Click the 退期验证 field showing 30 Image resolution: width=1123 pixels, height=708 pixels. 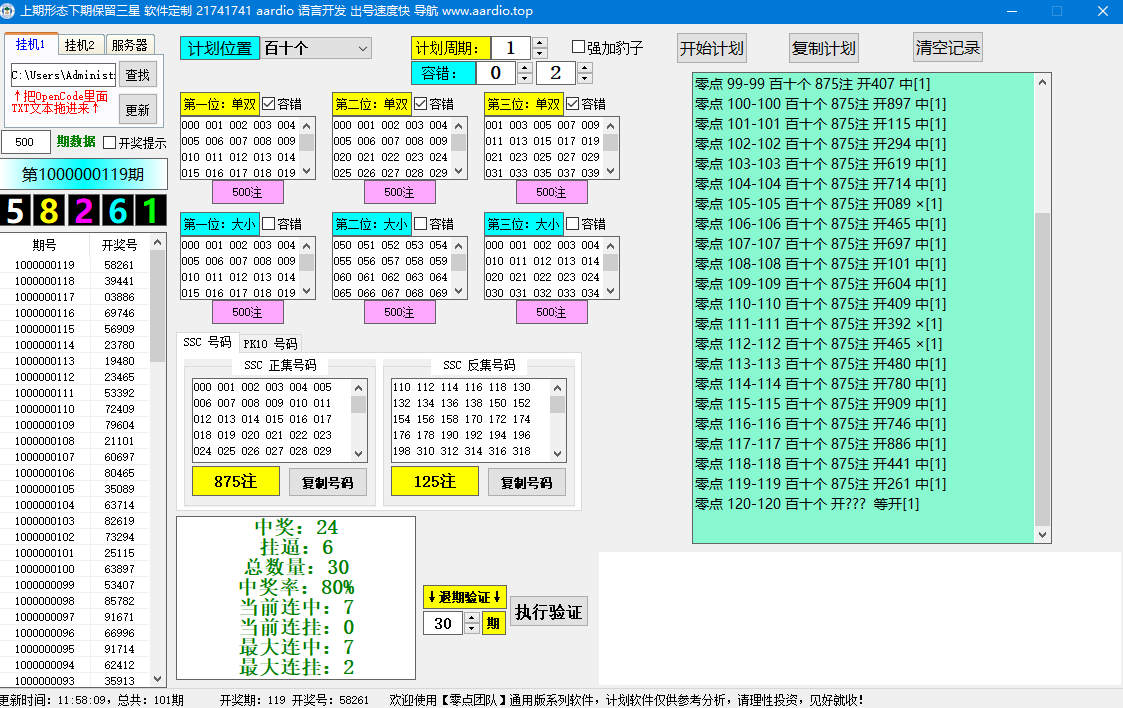(x=443, y=624)
